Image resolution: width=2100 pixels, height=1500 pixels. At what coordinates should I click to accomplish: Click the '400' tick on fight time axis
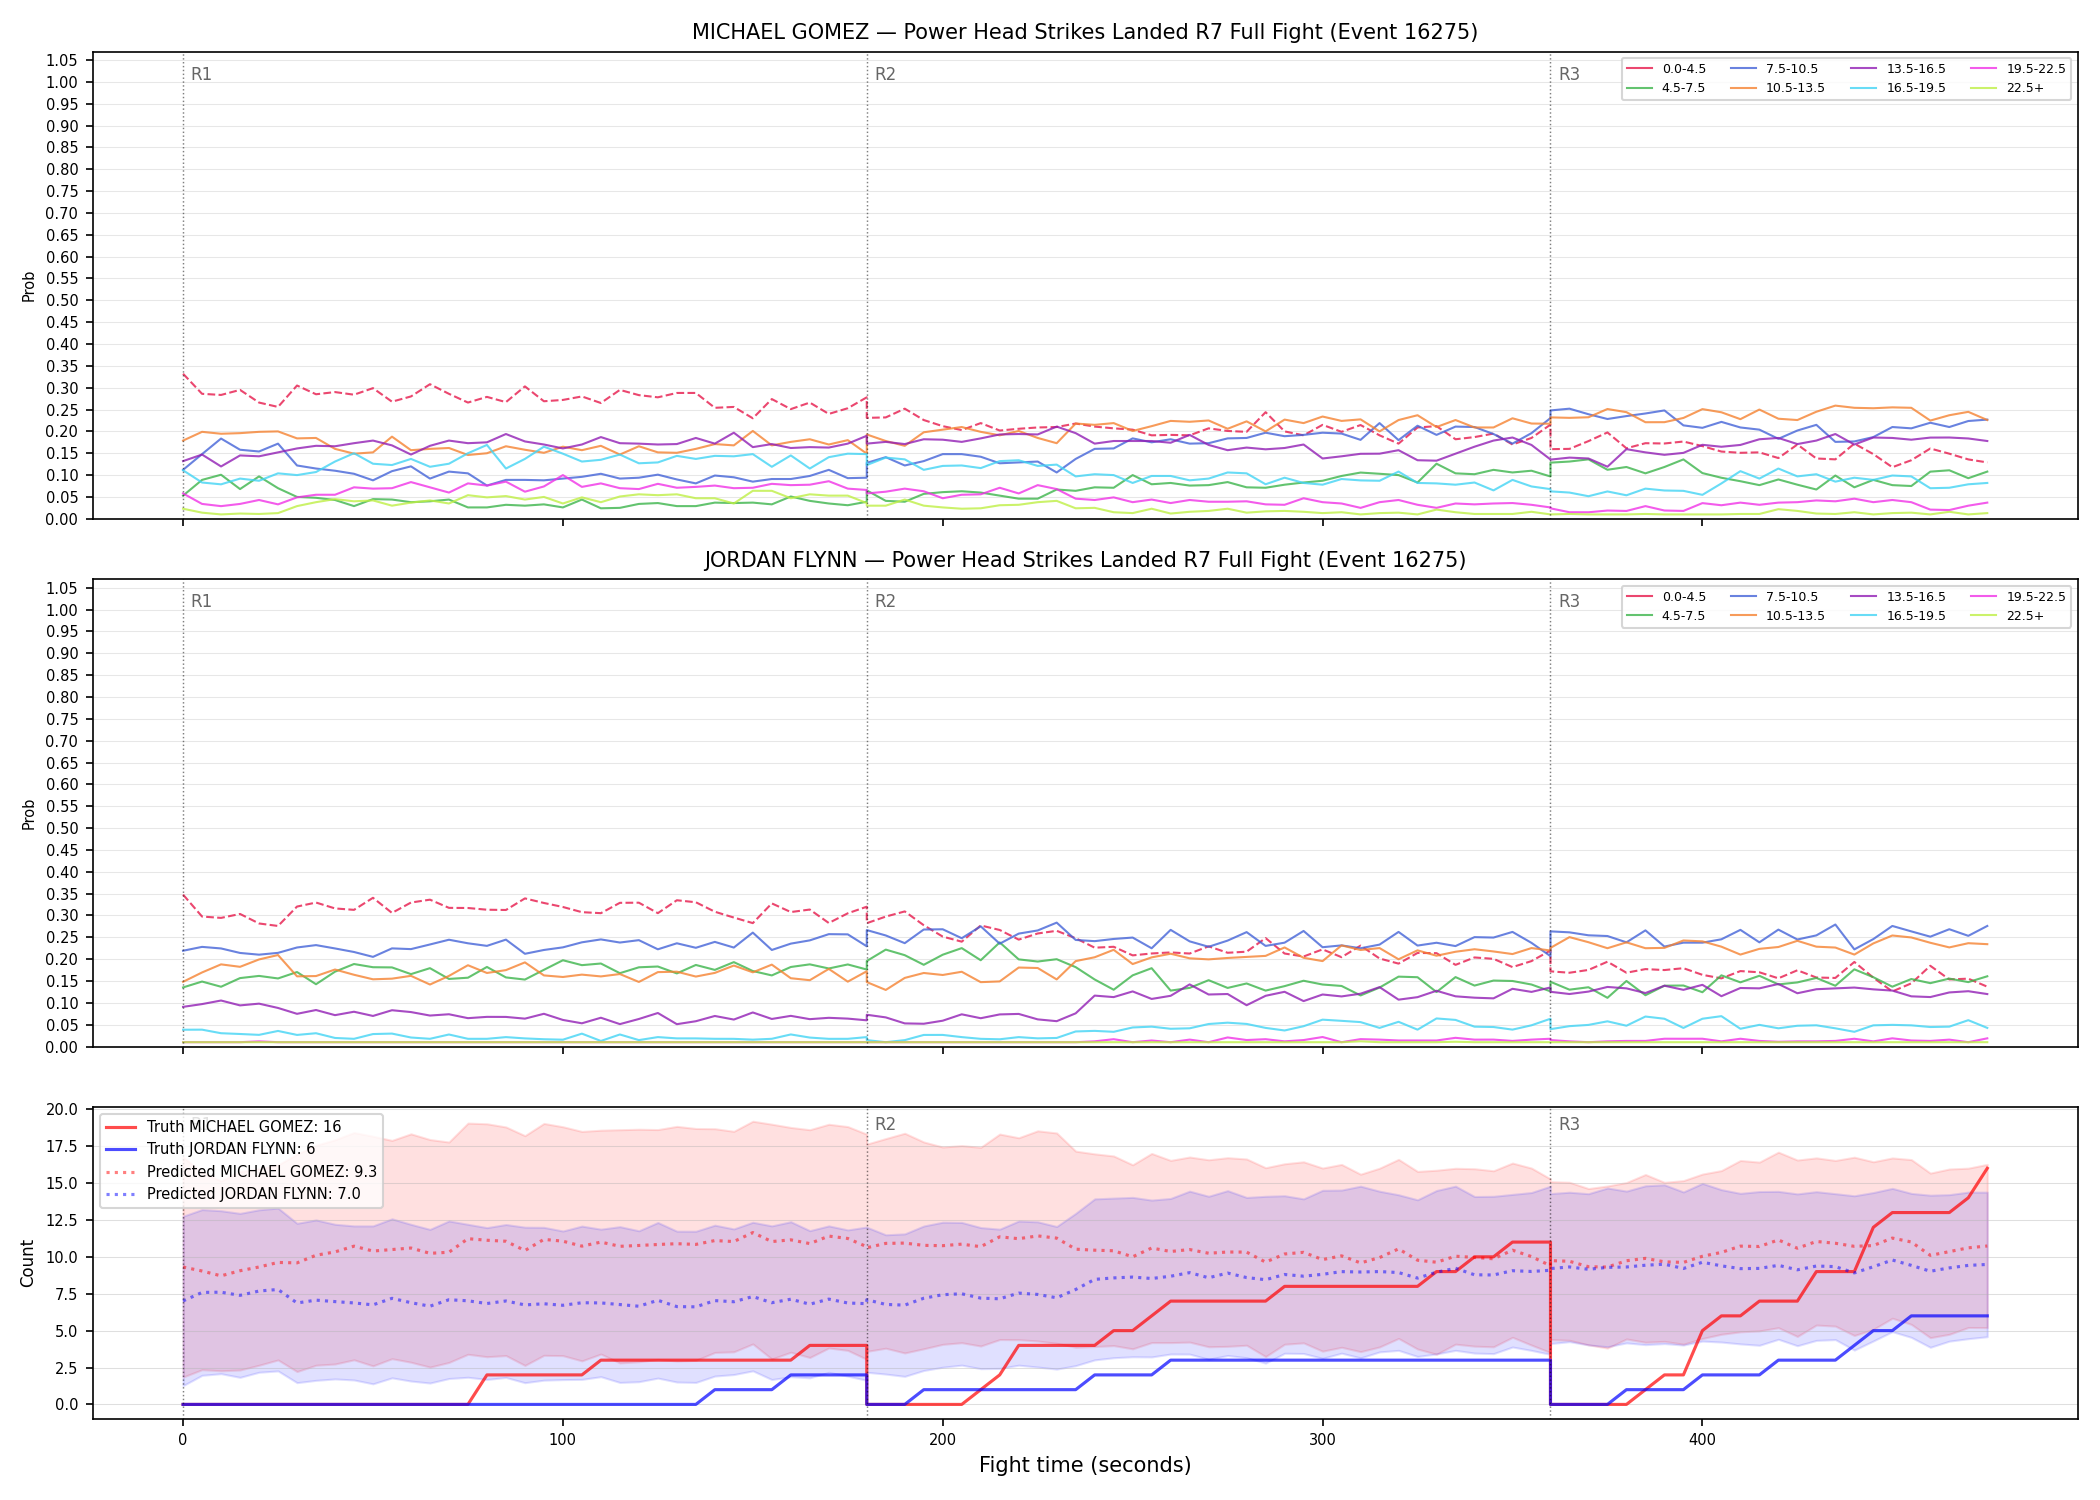pos(1703,1440)
